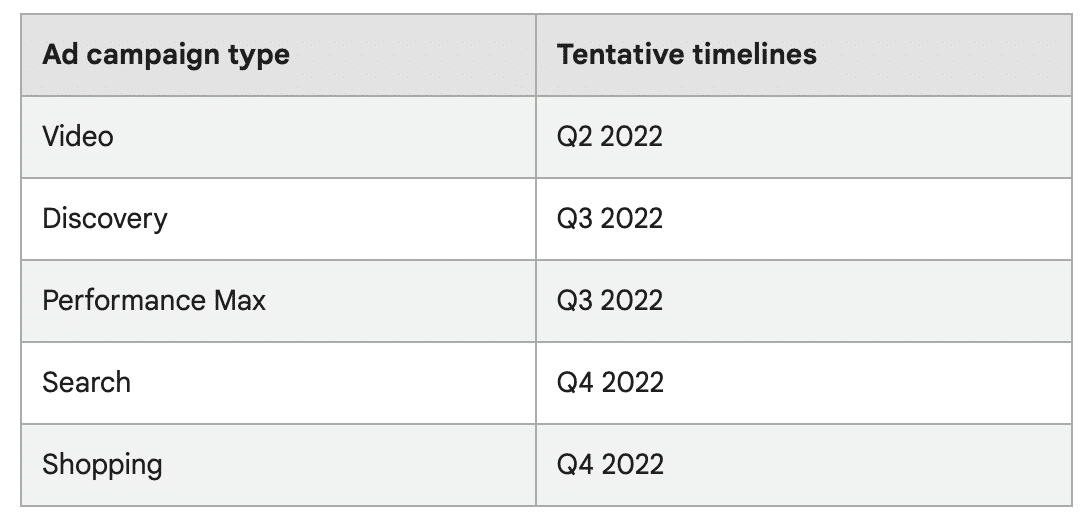This screenshot has height=518, width=1088.
Task: Click the word "Tentative" in the header
Action: point(619,55)
